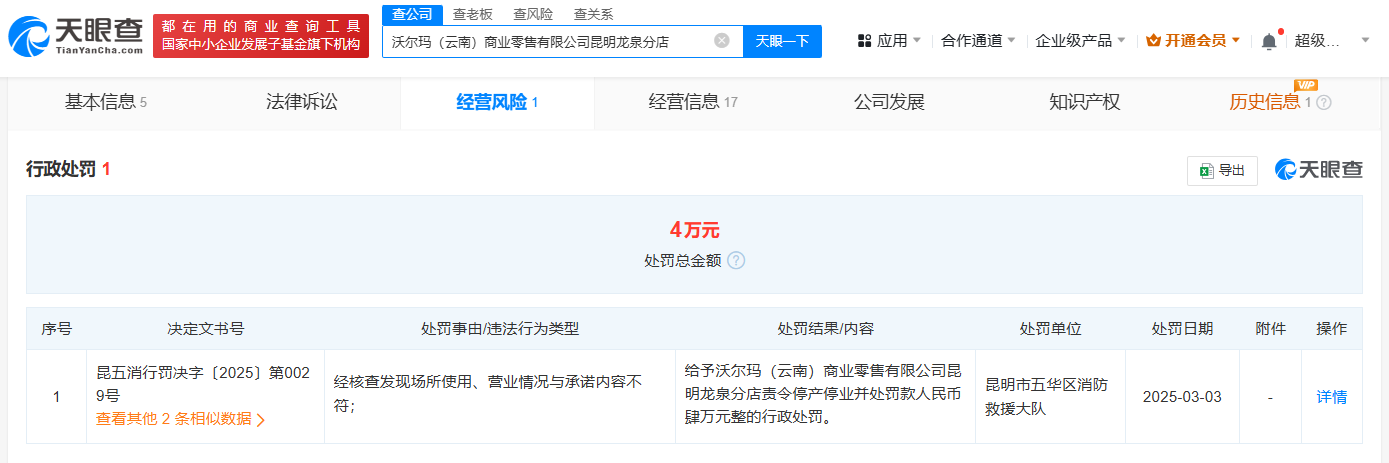Screen dimensions: 1389x463
Task: Expand the 合作通道 dropdown
Action: click(x=978, y=41)
